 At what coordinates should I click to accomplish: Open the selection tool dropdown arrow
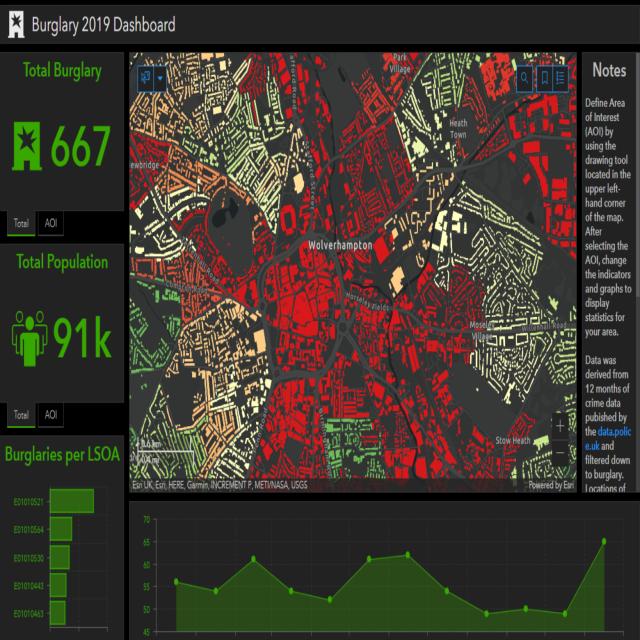coord(160,77)
